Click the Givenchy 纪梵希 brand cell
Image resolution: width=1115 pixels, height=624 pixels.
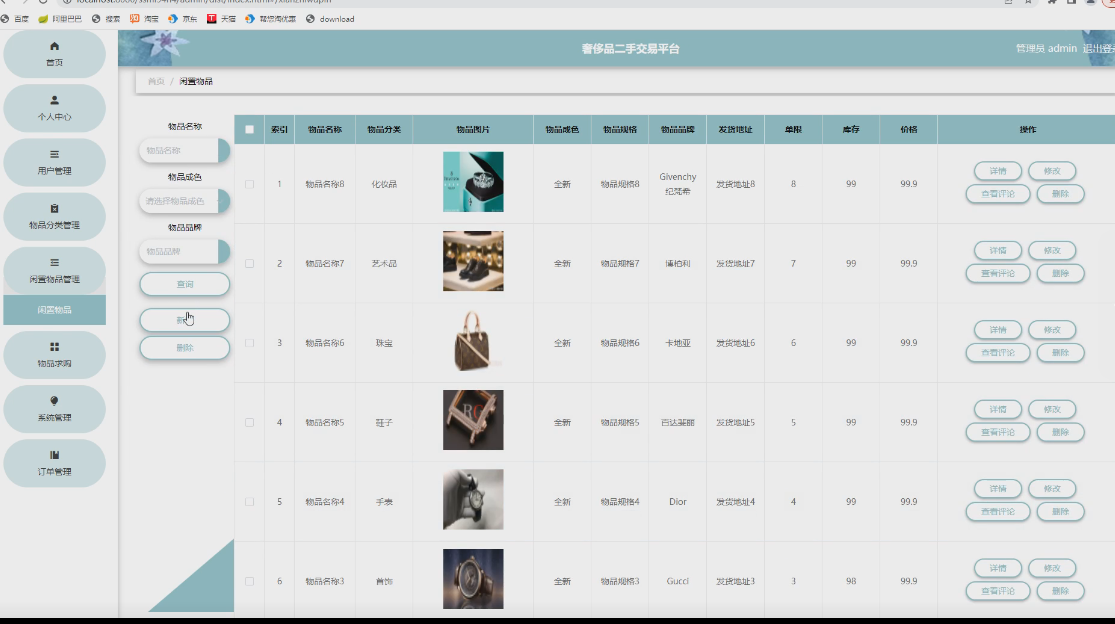click(x=678, y=184)
